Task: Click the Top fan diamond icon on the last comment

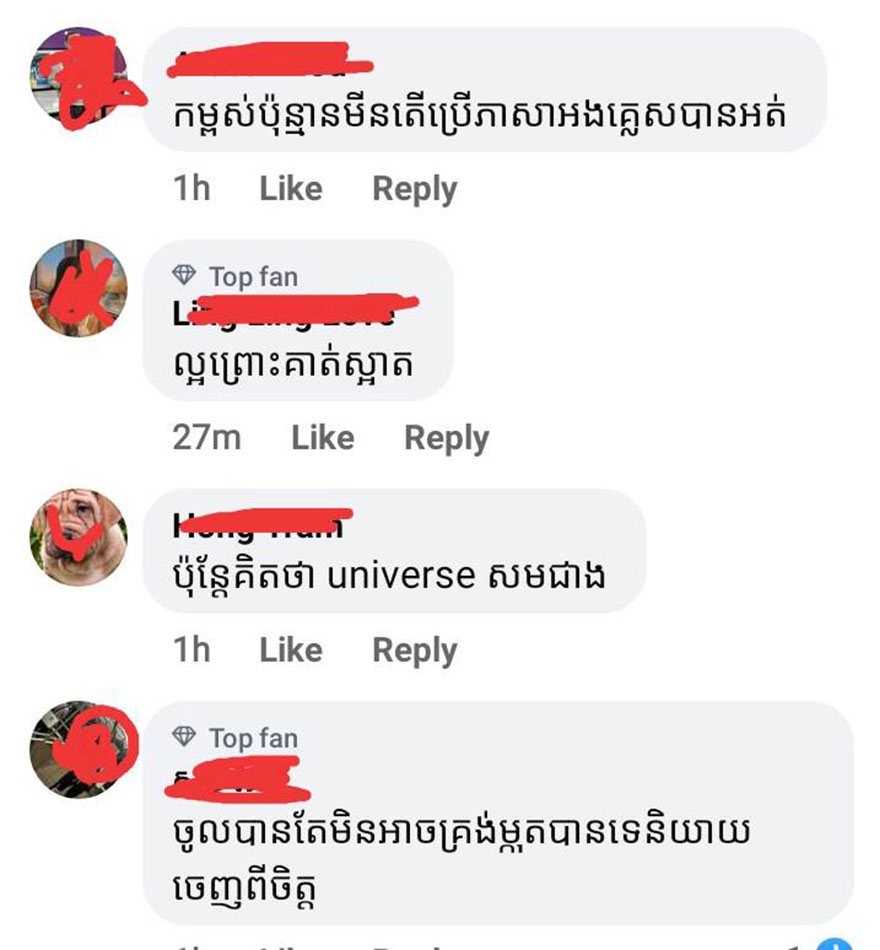Action: pos(184,737)
